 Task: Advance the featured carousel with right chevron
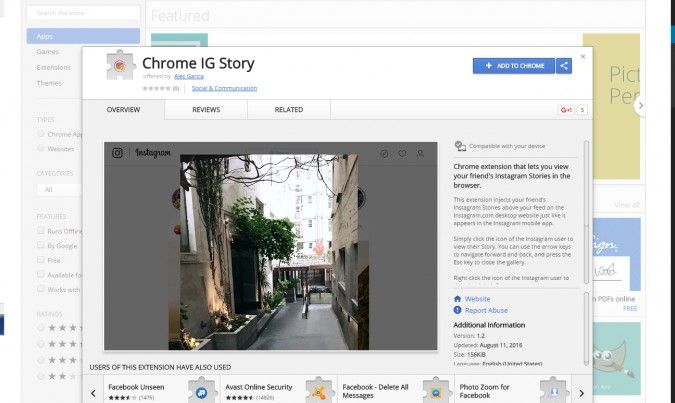[641, 105]
